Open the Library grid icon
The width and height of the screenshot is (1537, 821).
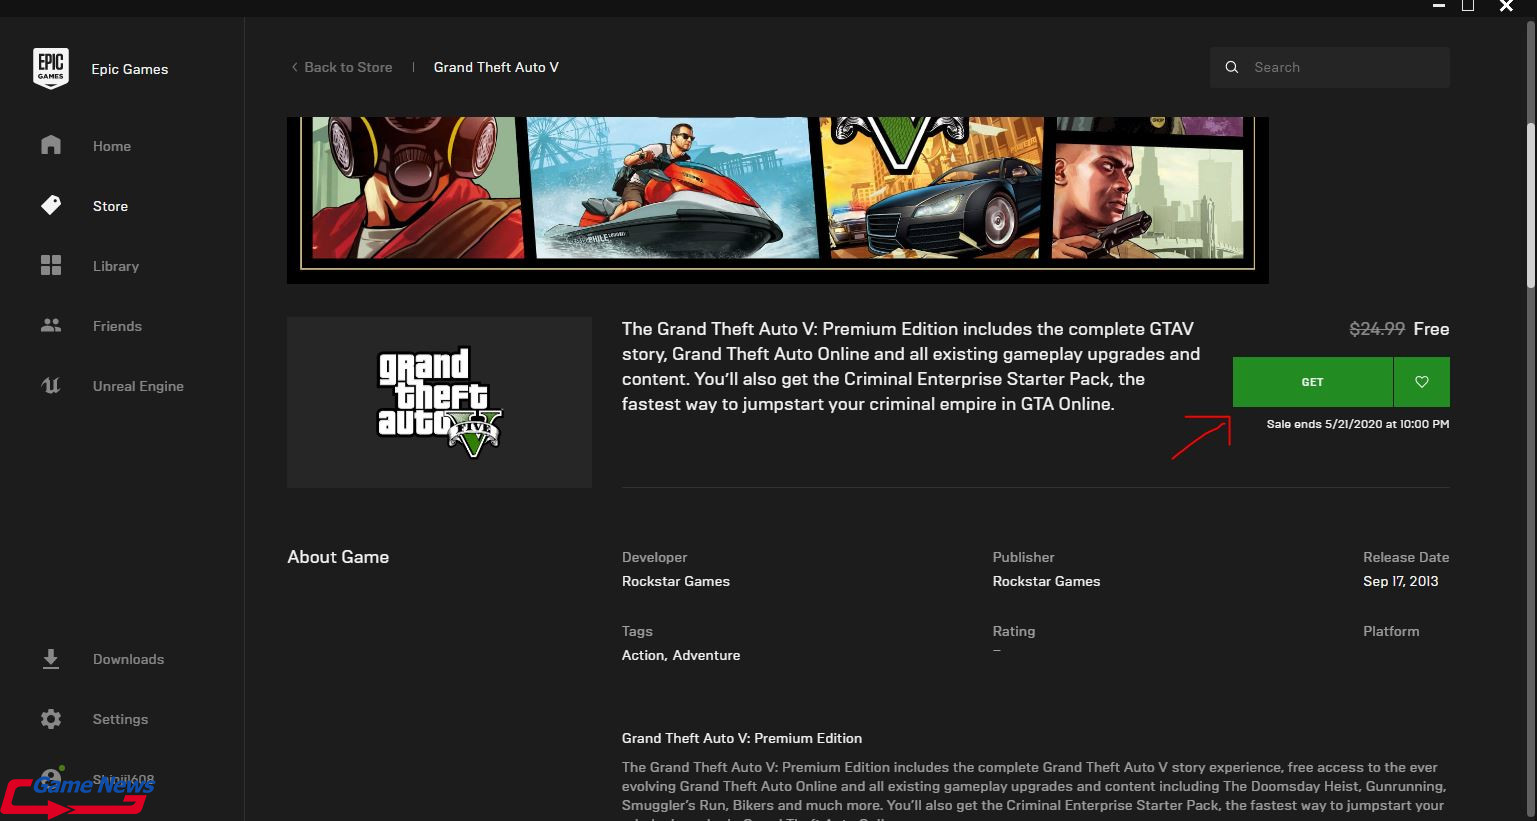pyautogui.click(x=51, y=266)
